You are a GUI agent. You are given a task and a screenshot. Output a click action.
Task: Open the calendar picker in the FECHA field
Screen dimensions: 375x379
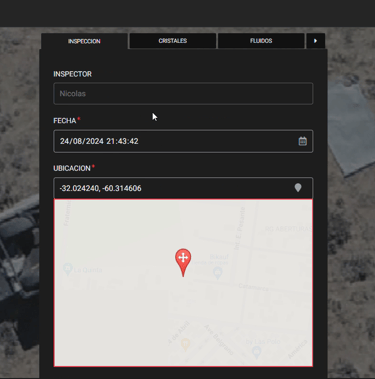coord(302,141)
